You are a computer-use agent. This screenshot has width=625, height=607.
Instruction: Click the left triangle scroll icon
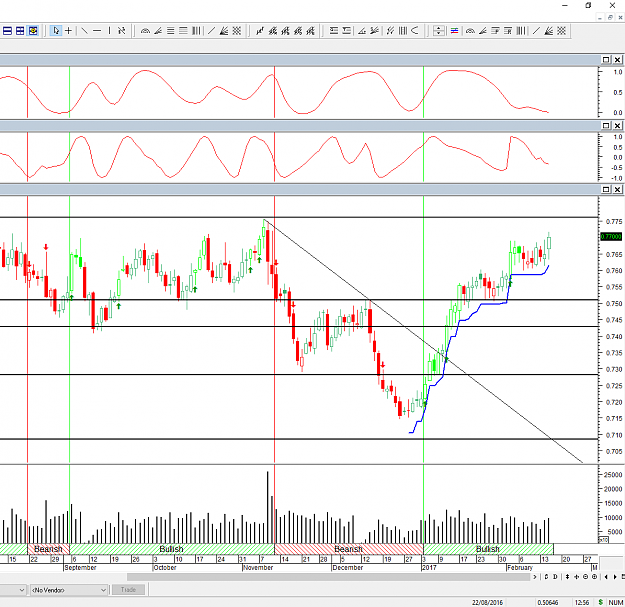coord(606,577)
